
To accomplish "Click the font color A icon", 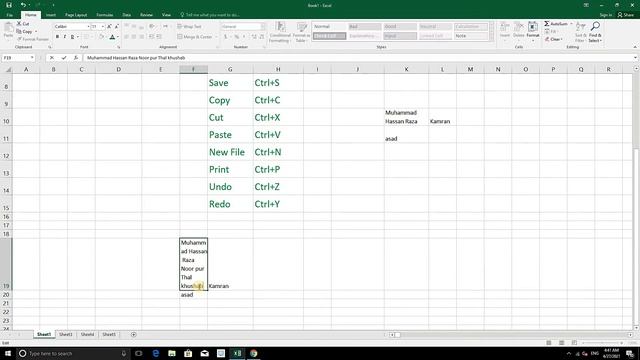I will (x=112, y=37).
